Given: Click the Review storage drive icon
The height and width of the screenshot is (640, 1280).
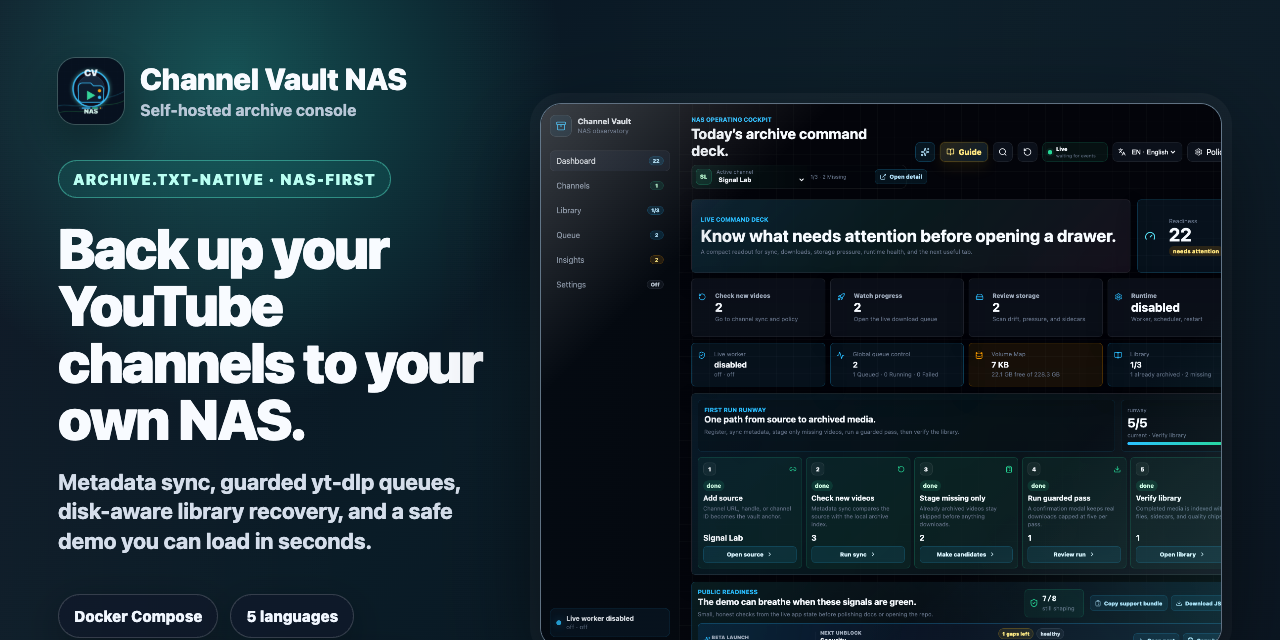Looking at the screenshot, I should coord(980,297).
